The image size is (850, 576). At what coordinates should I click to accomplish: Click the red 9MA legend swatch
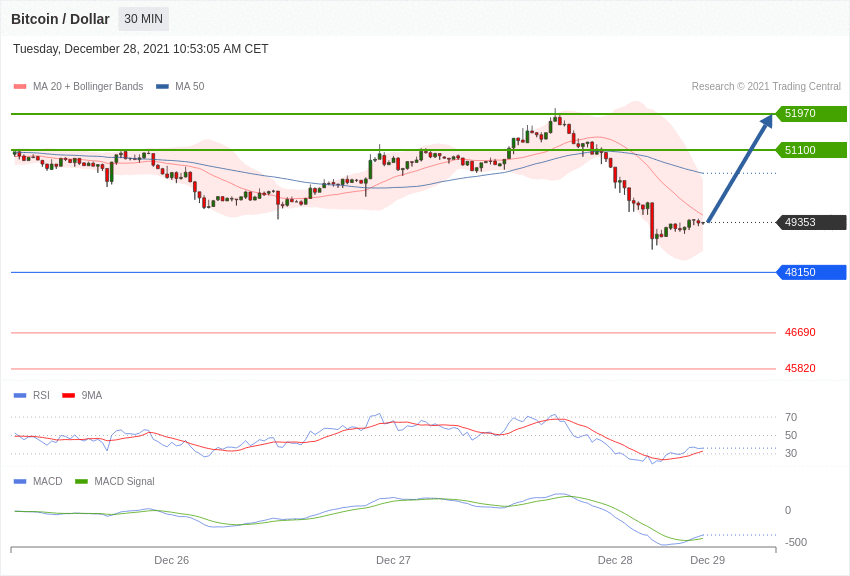click(x=69, y=396)
